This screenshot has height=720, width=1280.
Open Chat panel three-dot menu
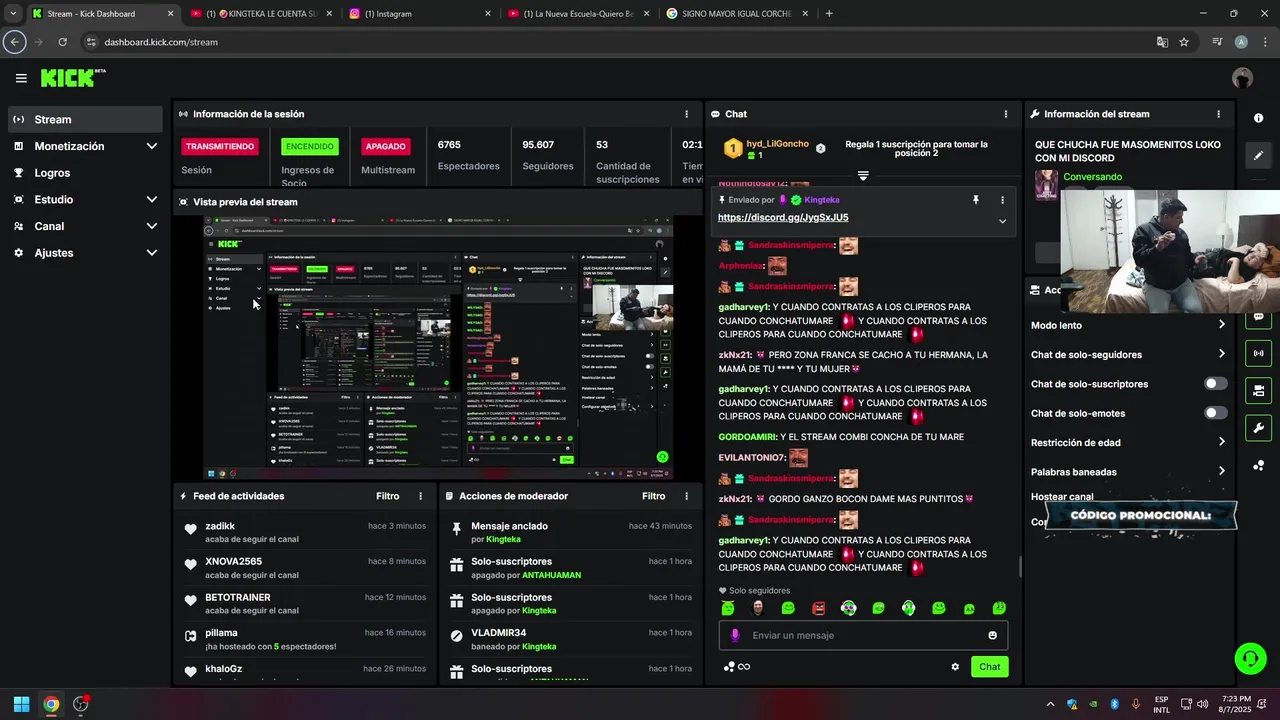coord(1006,114)
